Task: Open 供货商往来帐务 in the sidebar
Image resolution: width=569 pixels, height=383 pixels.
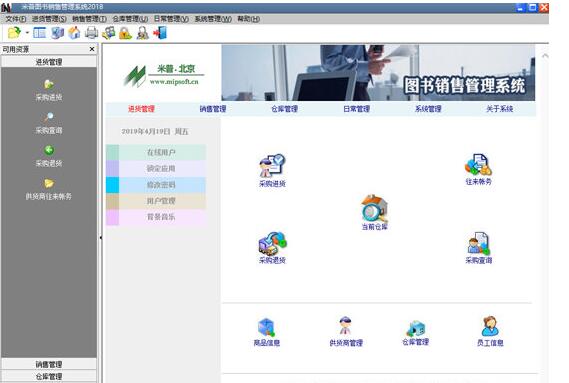Action: pos(49,190)
